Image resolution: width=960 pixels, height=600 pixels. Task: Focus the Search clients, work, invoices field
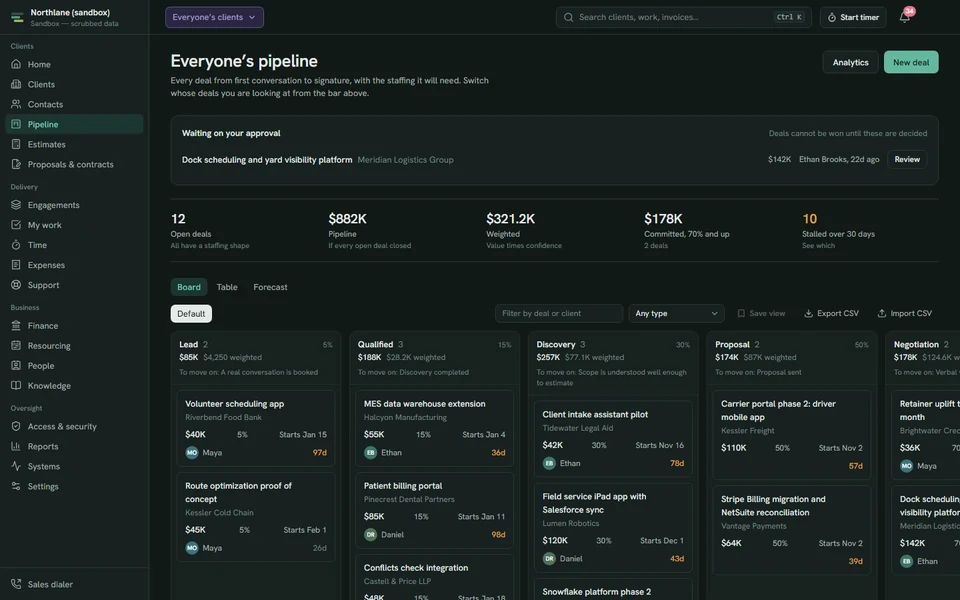[684, 17]
